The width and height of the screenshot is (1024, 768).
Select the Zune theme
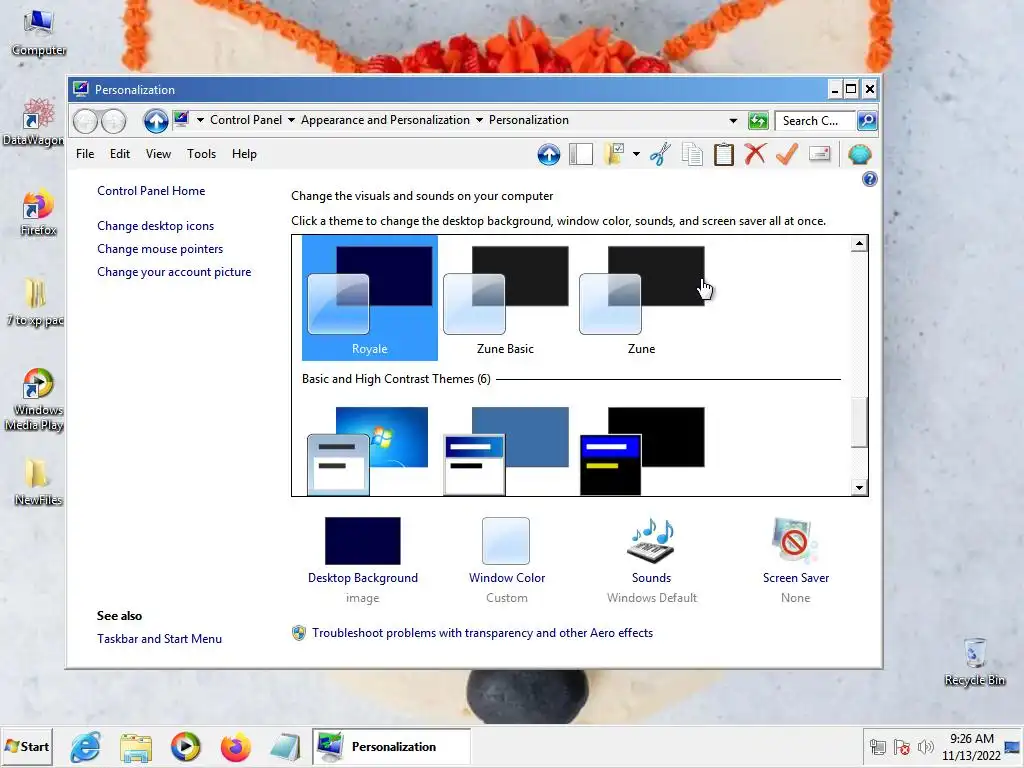coord(641,298)
